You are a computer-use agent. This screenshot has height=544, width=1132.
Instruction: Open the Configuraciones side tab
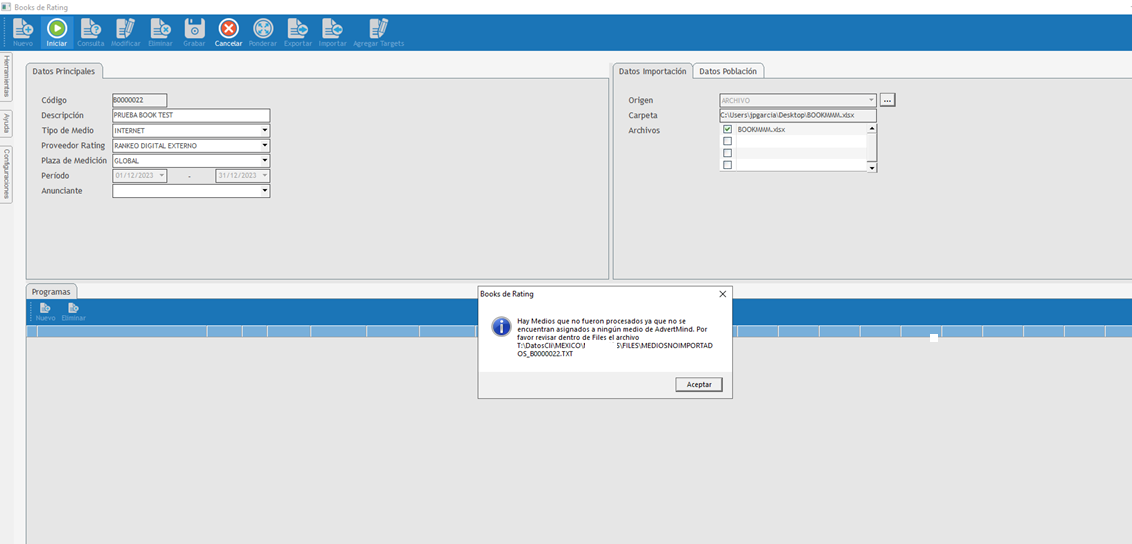[6, 174]
